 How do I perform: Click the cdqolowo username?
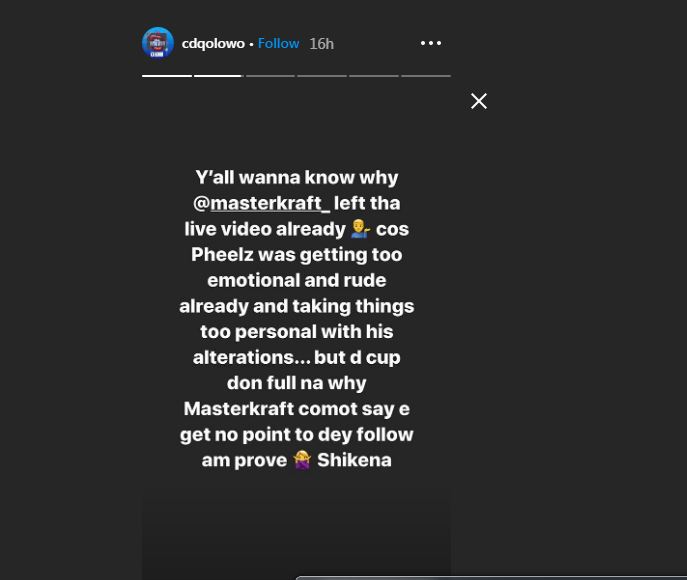213,43
